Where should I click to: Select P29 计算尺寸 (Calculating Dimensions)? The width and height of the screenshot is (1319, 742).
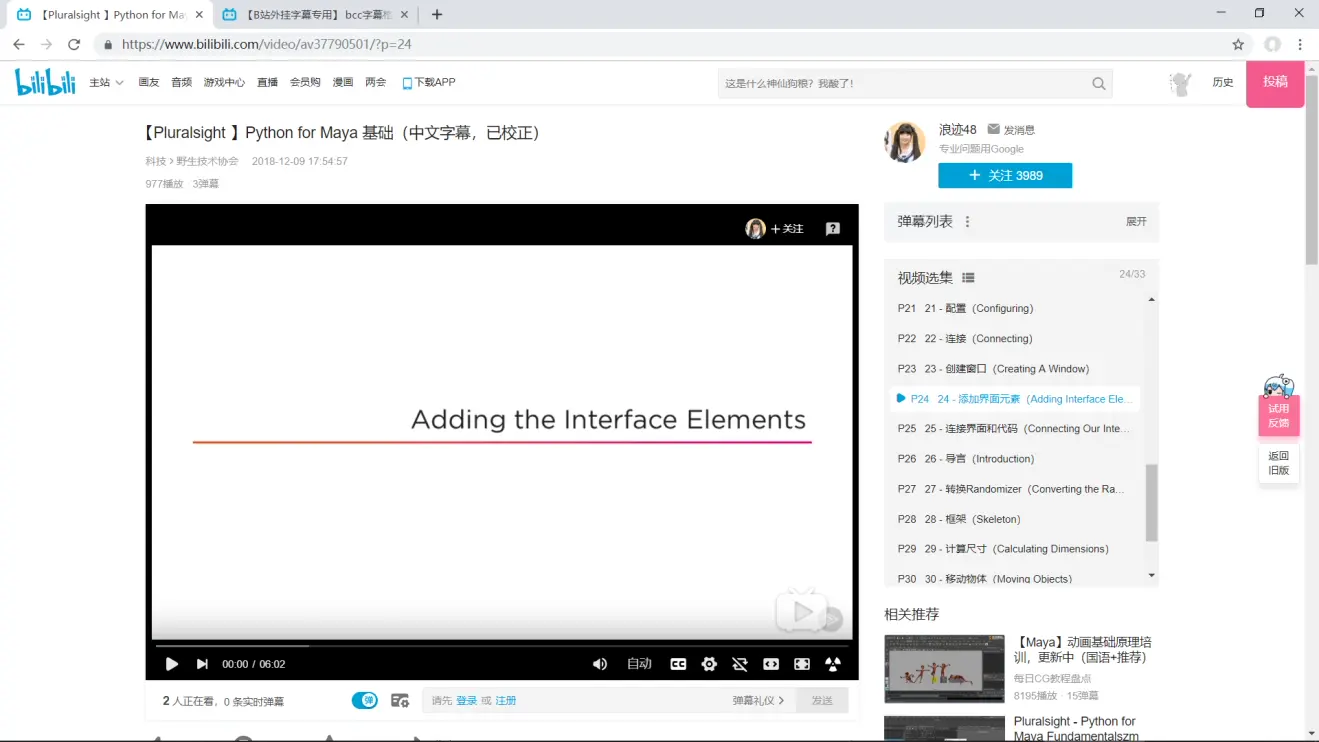tap(1015, 549)
